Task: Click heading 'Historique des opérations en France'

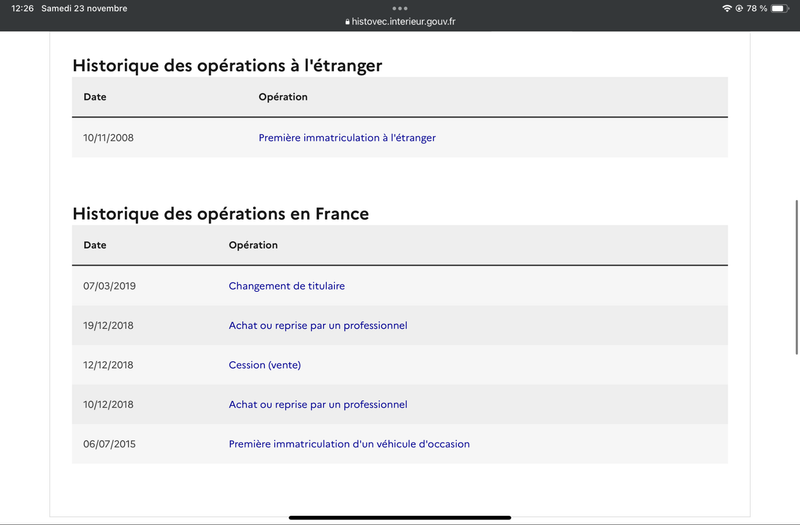Action: point(220,214)
